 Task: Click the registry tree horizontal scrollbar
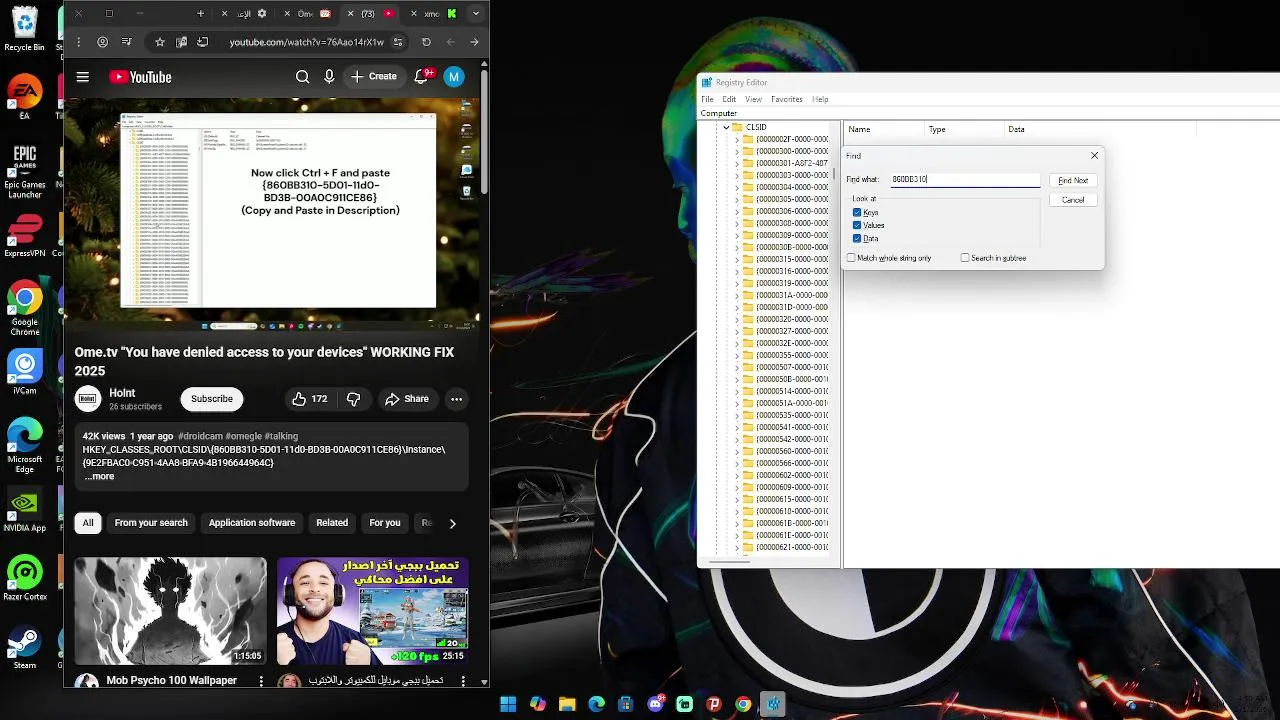click(x=730, y=562)
